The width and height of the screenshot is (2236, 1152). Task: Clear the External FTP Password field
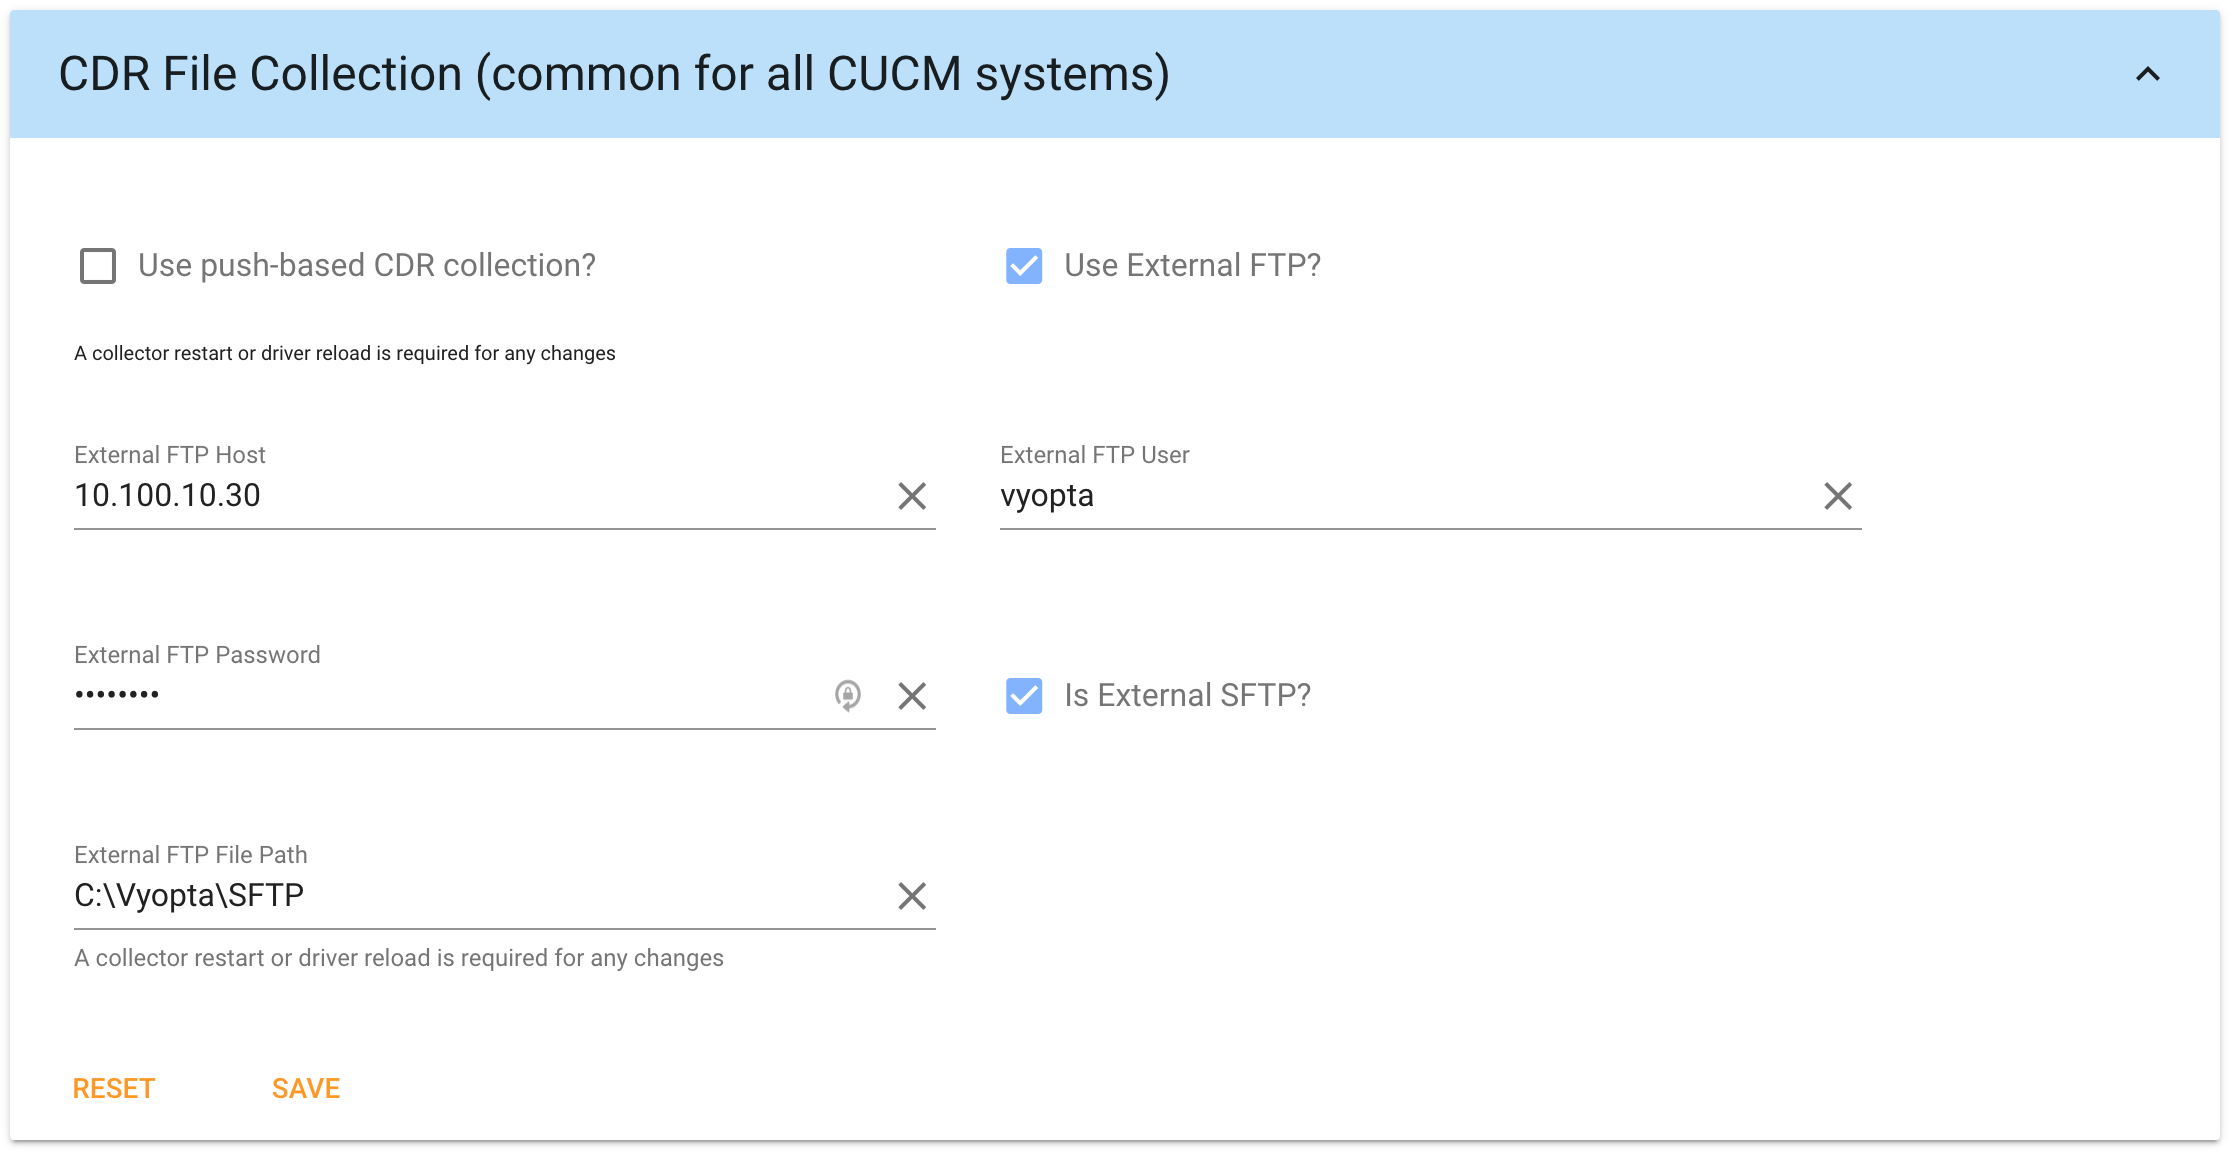pyautogui.click(x=911, y=696)
